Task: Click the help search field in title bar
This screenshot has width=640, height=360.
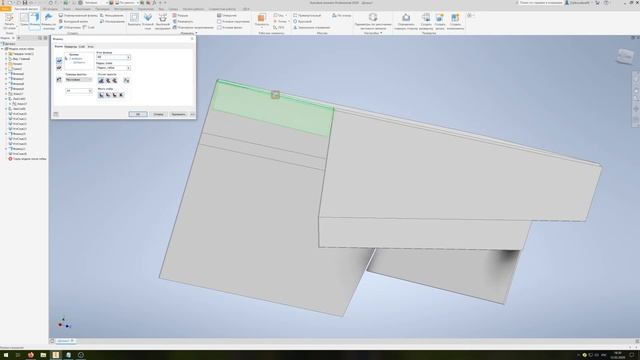Action: [541, 3]
